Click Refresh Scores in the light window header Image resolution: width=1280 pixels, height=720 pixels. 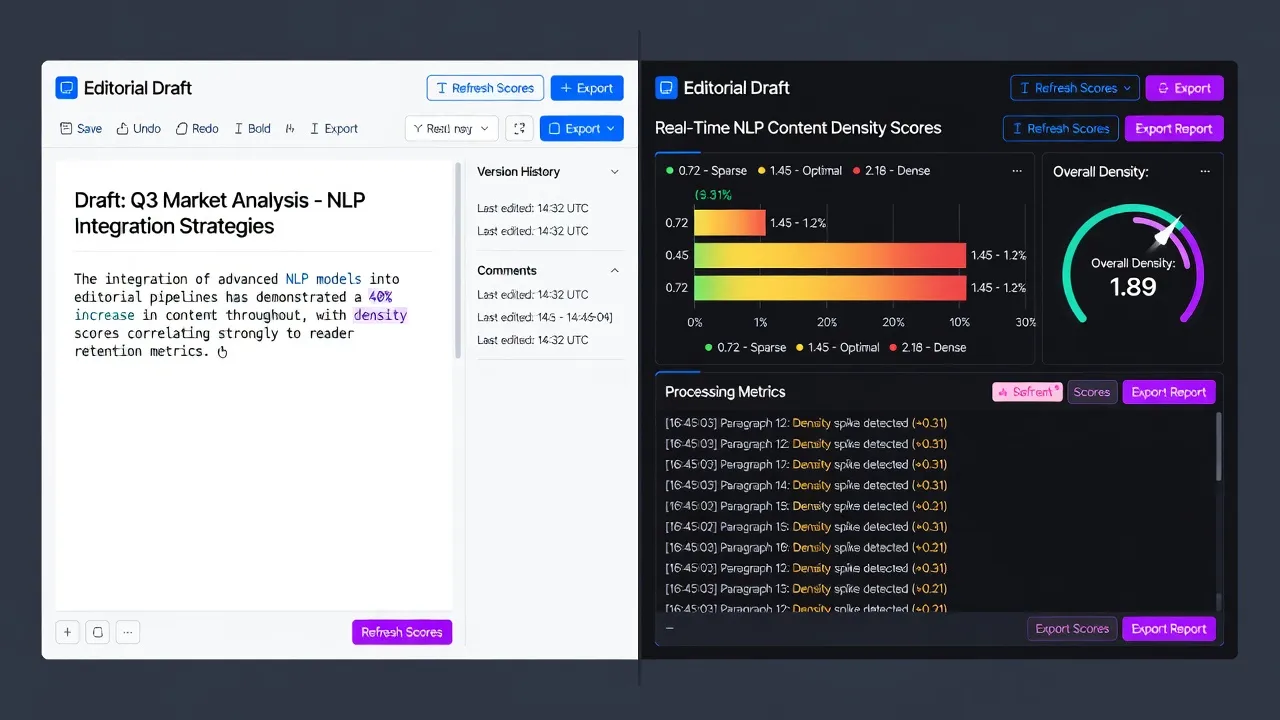[x=485, y=88]
